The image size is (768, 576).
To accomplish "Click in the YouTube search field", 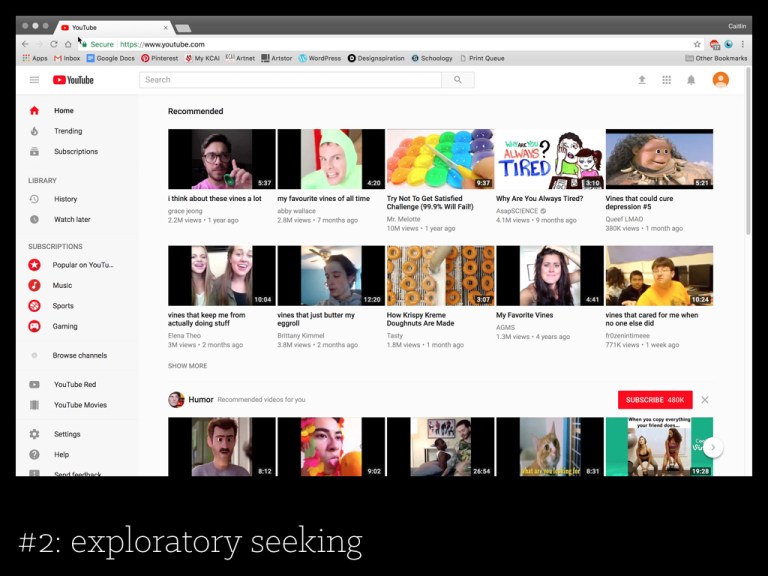I will pyautogui.click(x=290, y=80).
